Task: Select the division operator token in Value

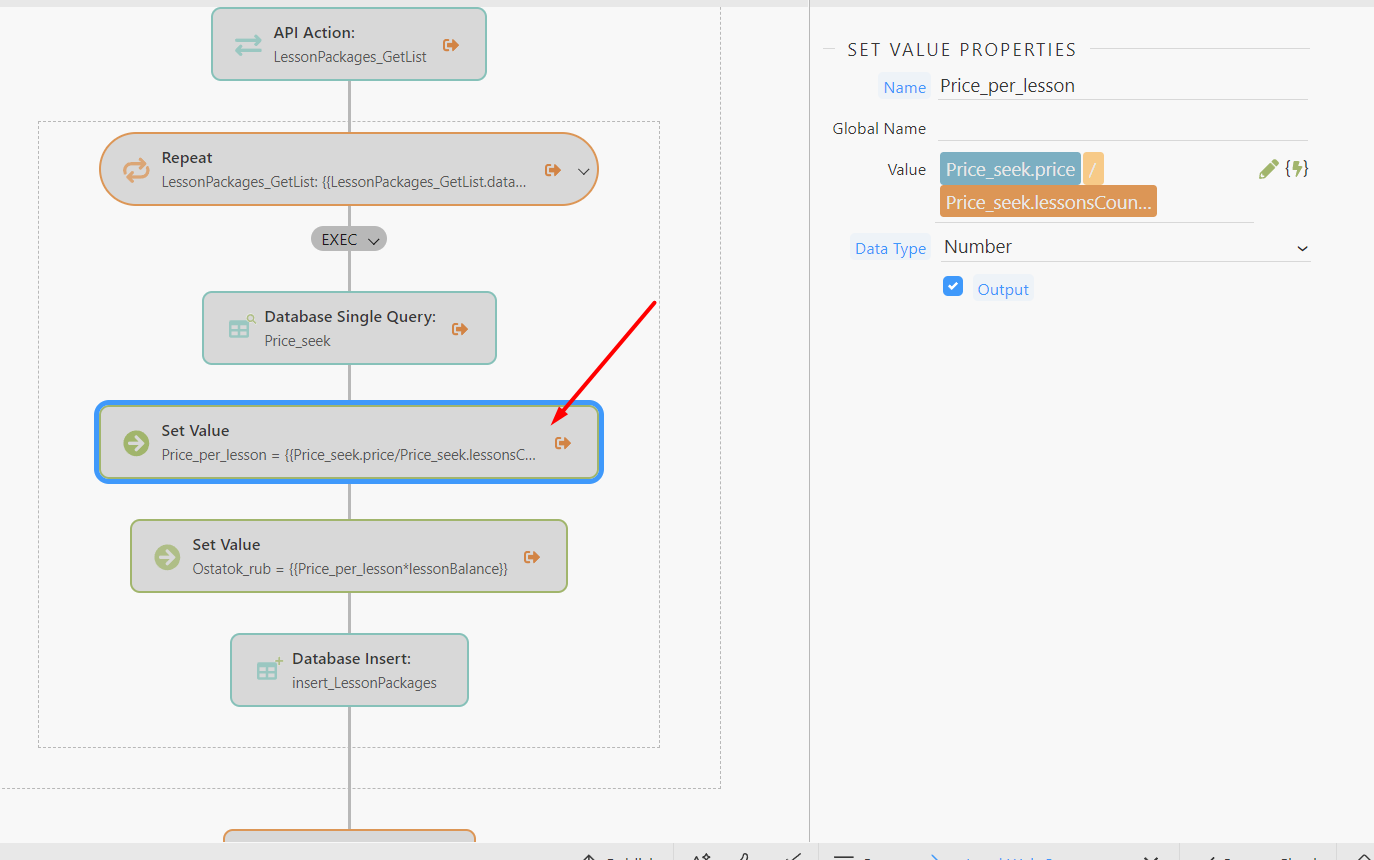Action: click(x=1093, y=169)
